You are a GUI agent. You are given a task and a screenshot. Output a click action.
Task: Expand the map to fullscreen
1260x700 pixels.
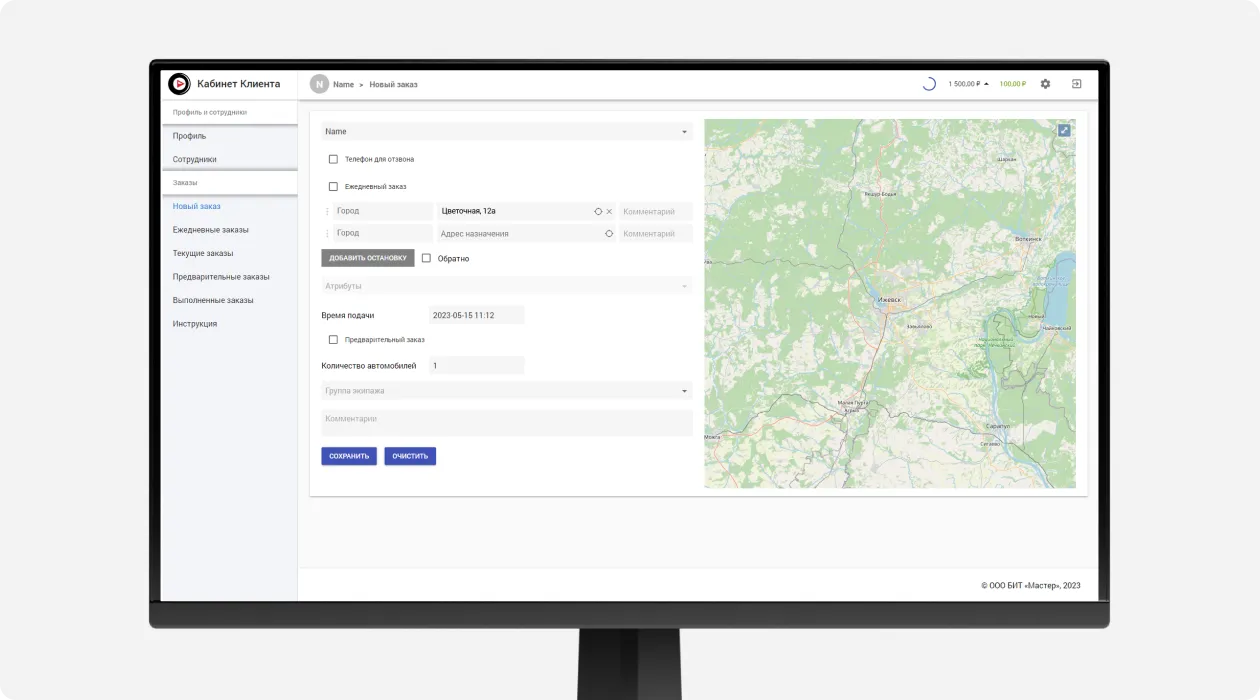point(1064,130)
